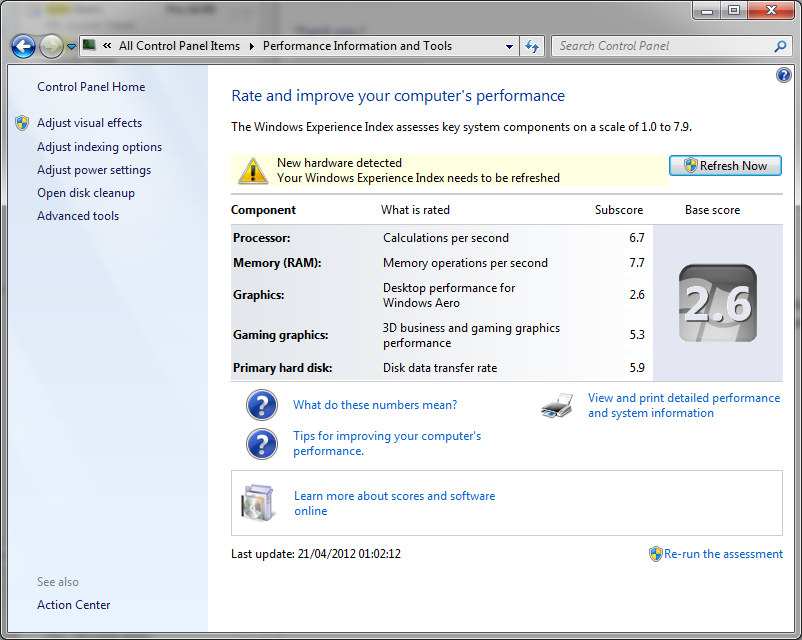Click the Last update timestamp text

[x=316, y=554]
